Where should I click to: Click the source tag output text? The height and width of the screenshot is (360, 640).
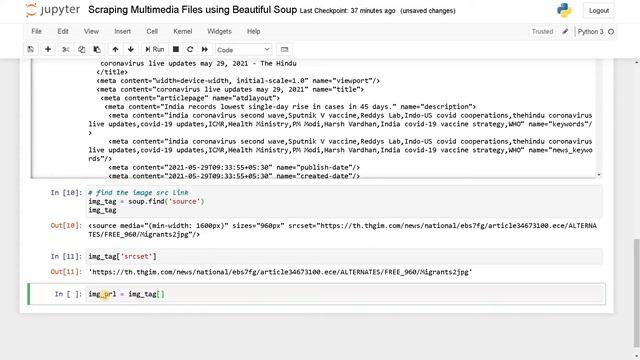pos(342,230)
